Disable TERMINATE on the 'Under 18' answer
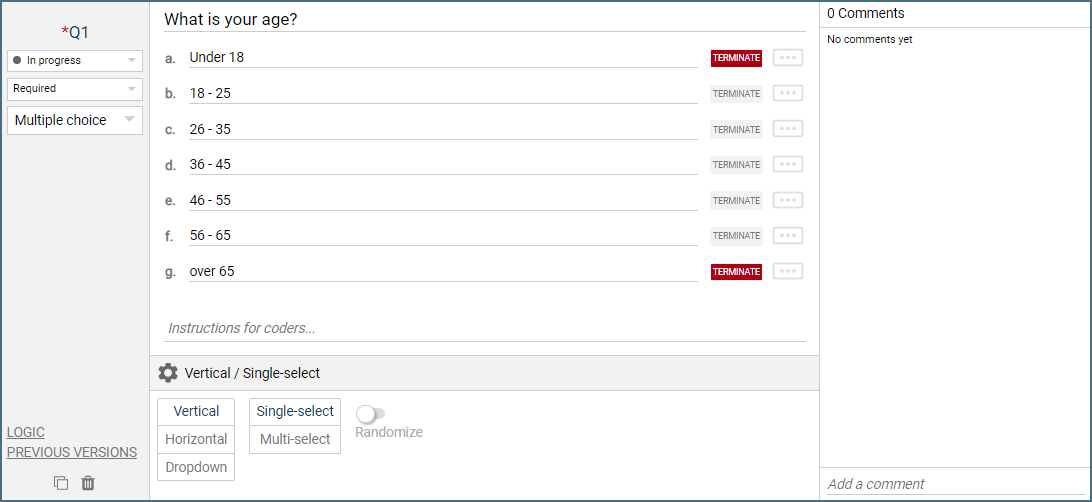The image size is (1092, 502). [736, 58]
